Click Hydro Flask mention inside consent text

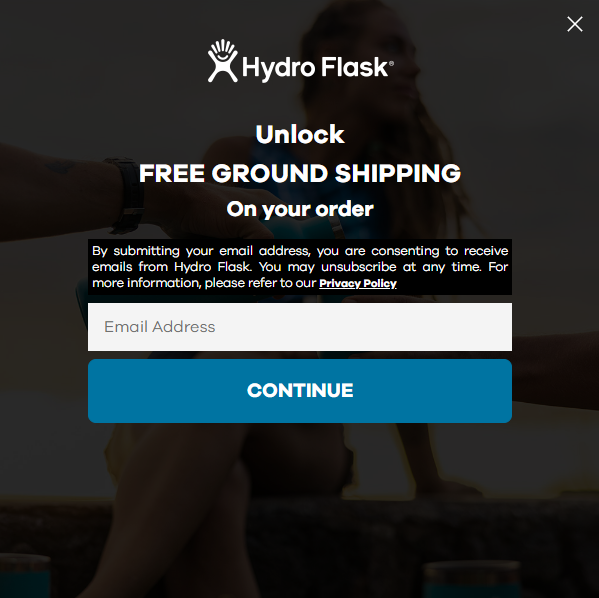pyautogui.click(x=213, y=267)
